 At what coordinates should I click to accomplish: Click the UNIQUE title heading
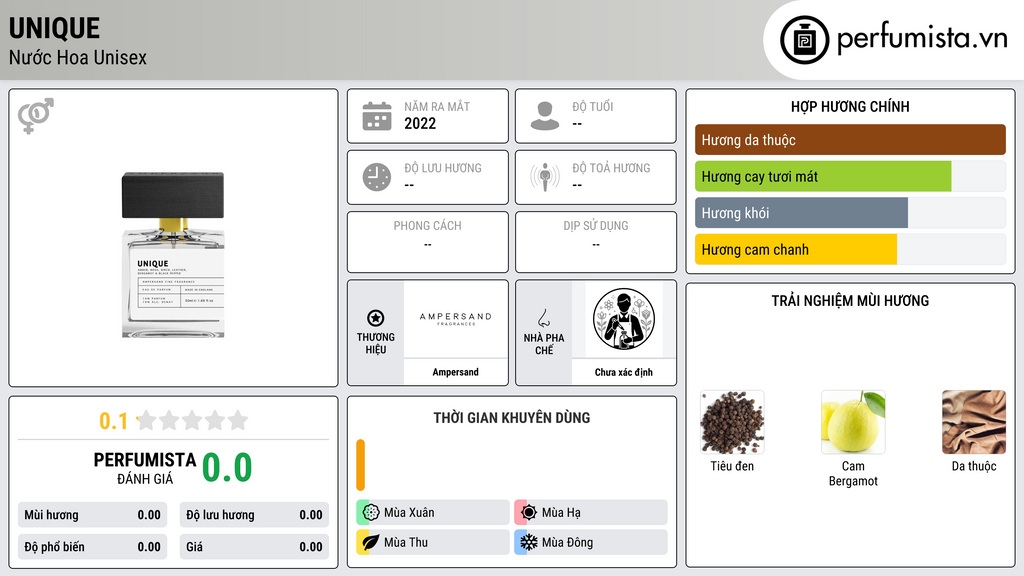pos(54,29)
